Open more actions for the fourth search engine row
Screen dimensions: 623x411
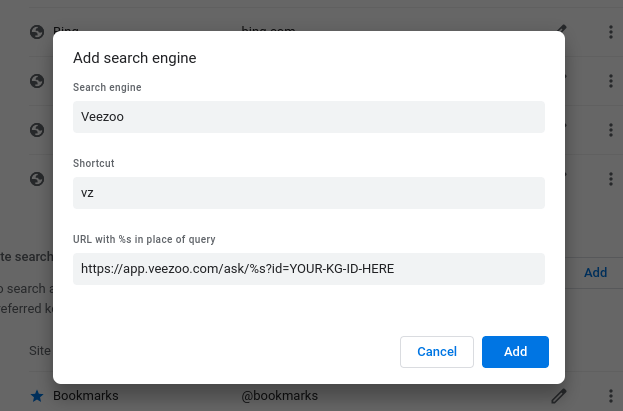(x=611, y=179)
